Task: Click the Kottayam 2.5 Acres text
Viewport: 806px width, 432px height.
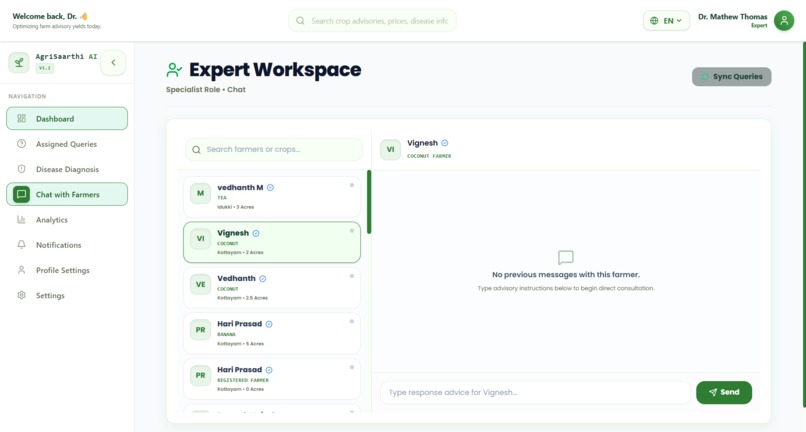Action: (x=242, y=298)
